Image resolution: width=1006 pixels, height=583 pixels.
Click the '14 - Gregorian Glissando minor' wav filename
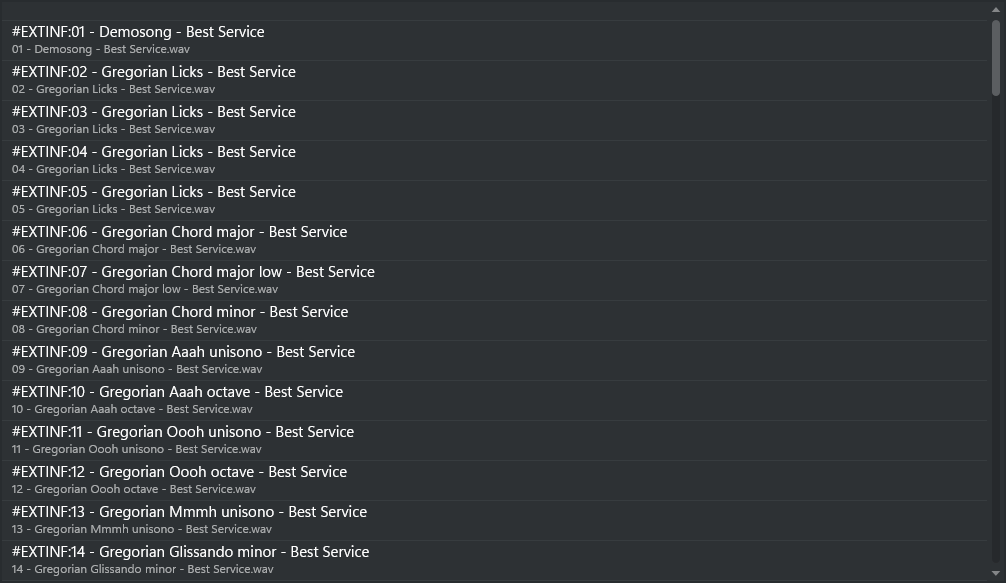(x=143, y=569)
